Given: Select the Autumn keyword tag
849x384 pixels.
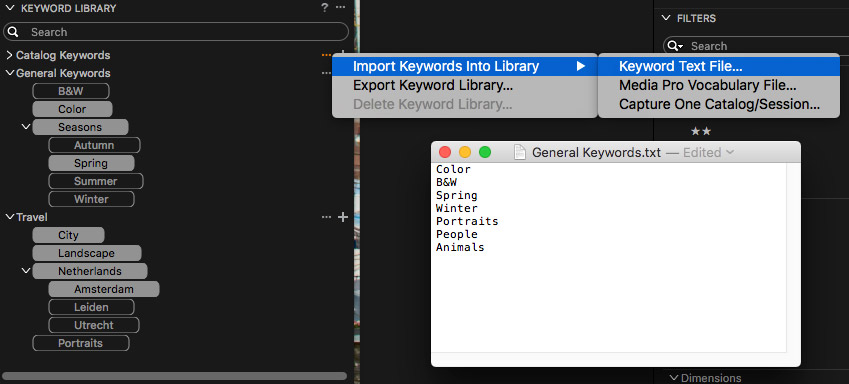Looking at the screenshot, I should point(94,145).
